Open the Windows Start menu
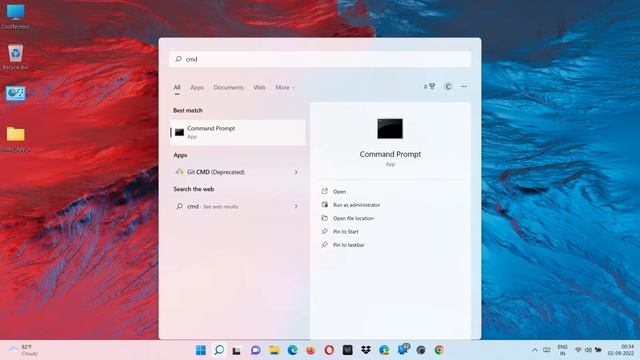The image size is (640, 360). click(200, 350)
